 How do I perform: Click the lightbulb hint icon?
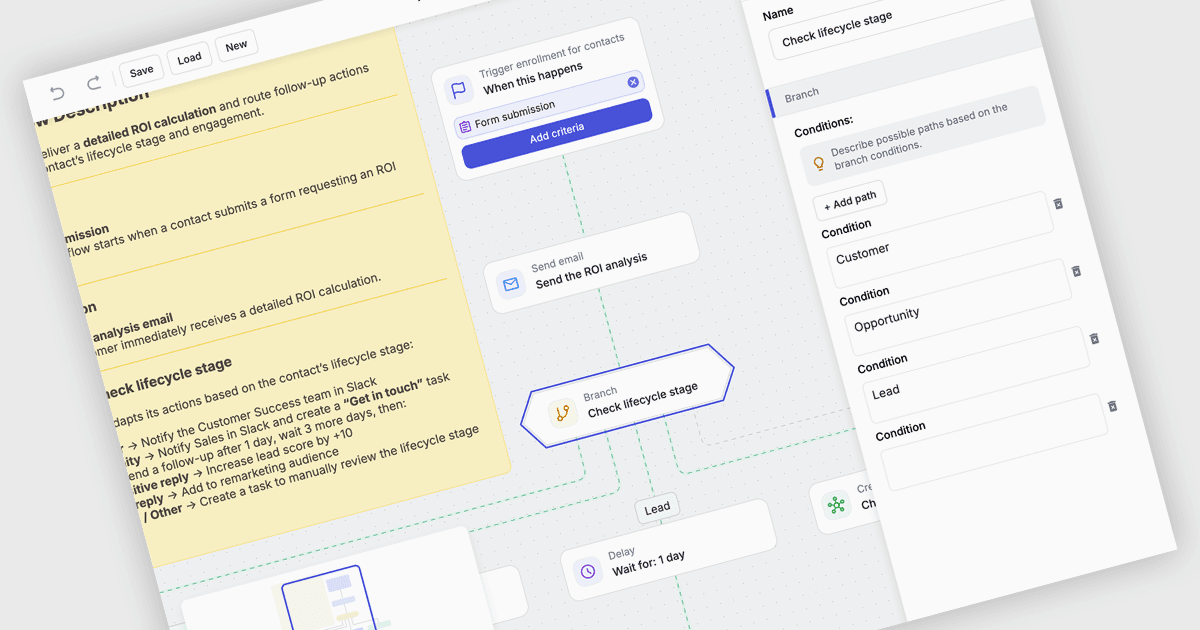[818, 163]
